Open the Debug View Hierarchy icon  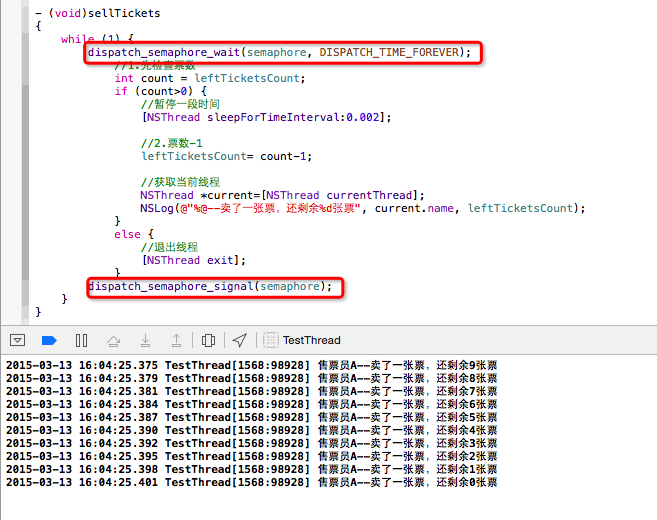coord(208,340)
